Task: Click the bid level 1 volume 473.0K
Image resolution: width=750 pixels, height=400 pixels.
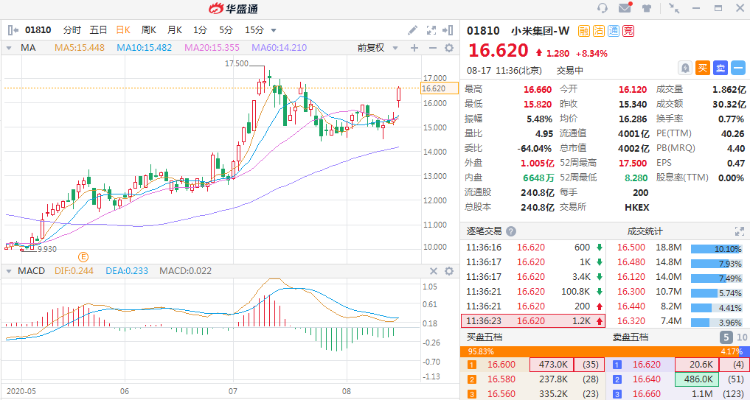Action: pyautogui.click(x=551, y=365)
